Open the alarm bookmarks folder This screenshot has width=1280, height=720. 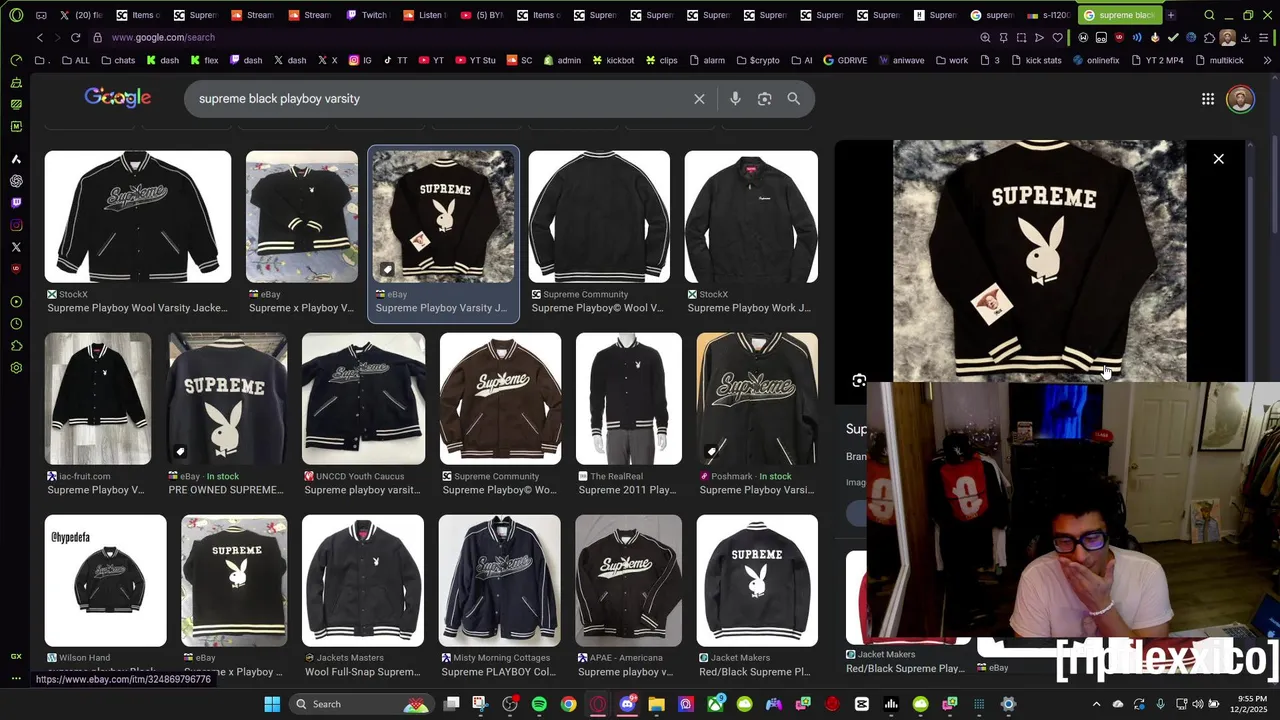[x=706, y=60]
